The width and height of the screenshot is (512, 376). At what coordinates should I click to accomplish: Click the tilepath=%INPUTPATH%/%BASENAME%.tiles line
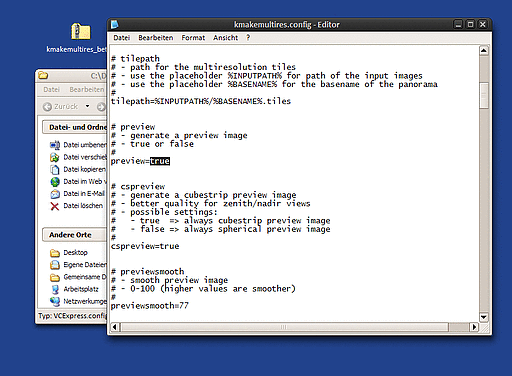201,101
